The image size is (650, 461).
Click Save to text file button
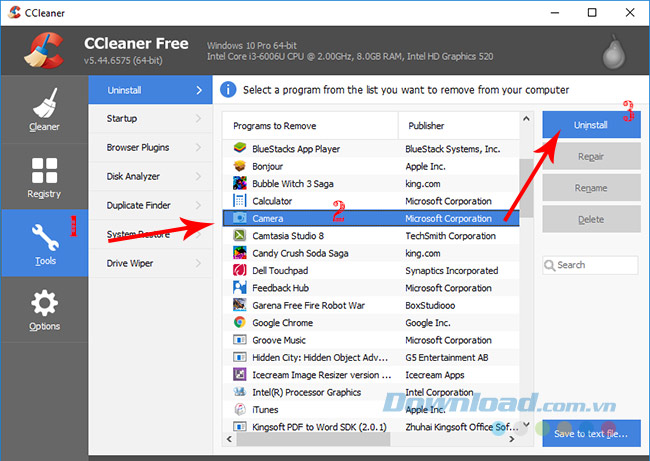click(x=591, y=434)
